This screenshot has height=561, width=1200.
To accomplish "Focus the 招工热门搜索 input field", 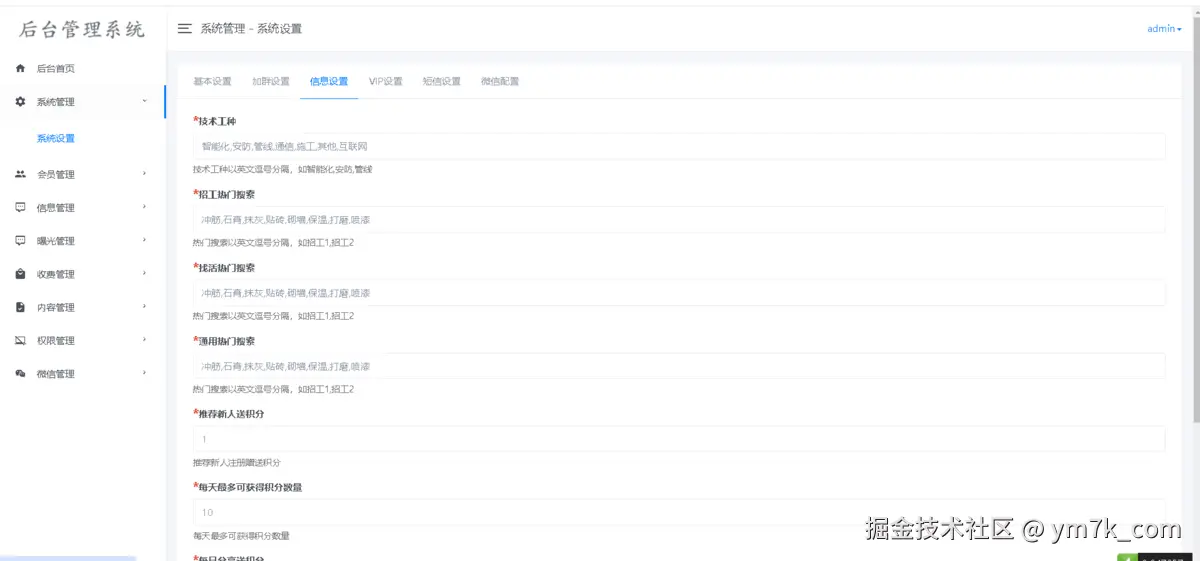I will coord(679,219).
